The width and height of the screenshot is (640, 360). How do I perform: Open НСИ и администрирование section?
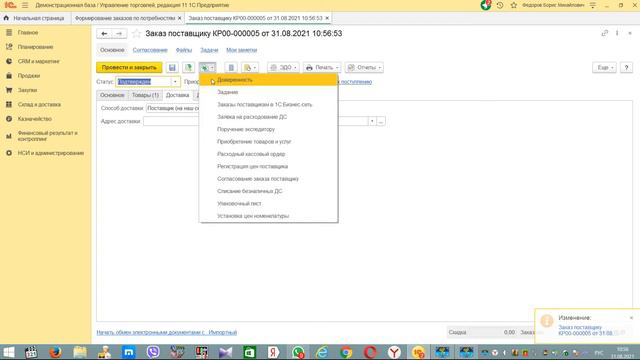coord(51,153)
